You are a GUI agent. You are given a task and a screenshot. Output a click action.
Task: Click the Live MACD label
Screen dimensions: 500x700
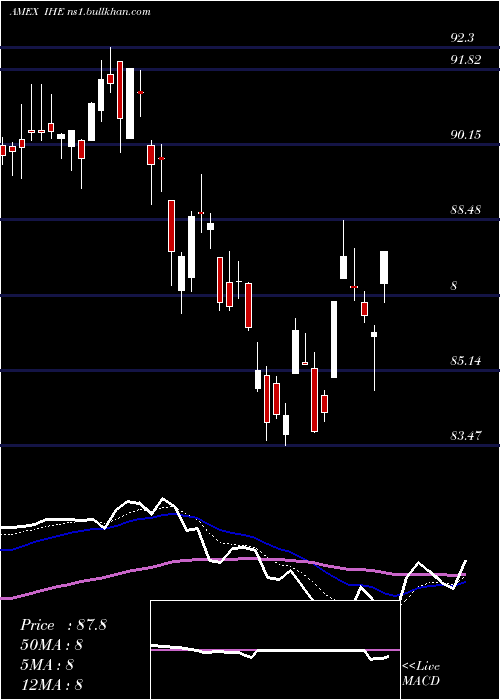tap(421, 674)
